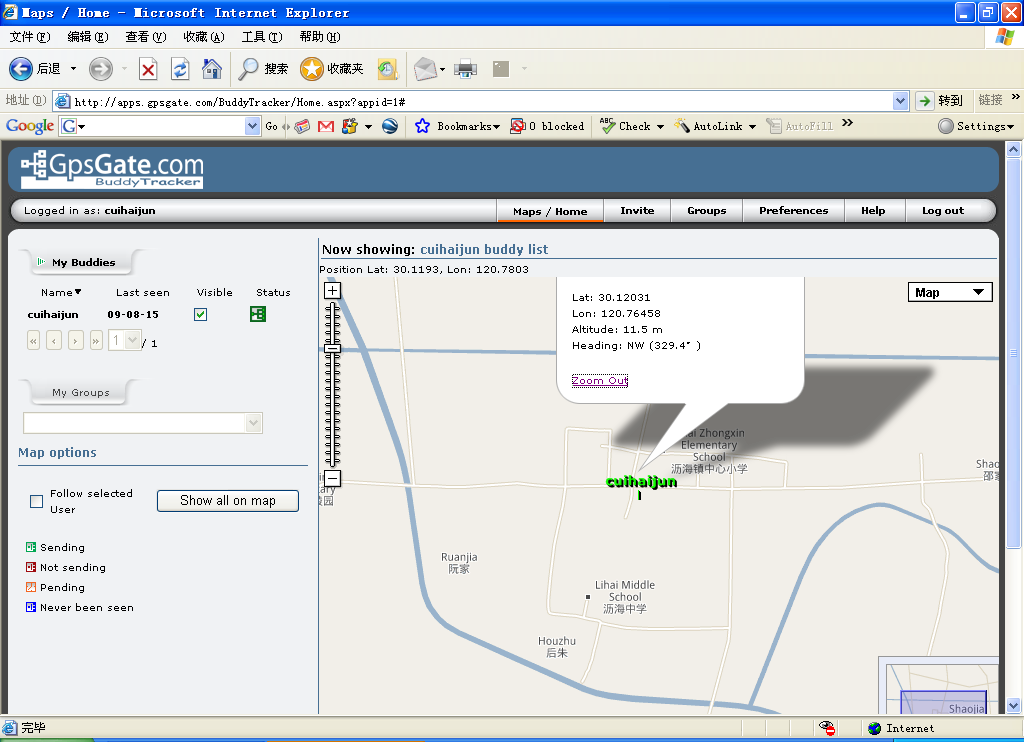Click the first page arrow in buddy pager

(x=33, y=340)
